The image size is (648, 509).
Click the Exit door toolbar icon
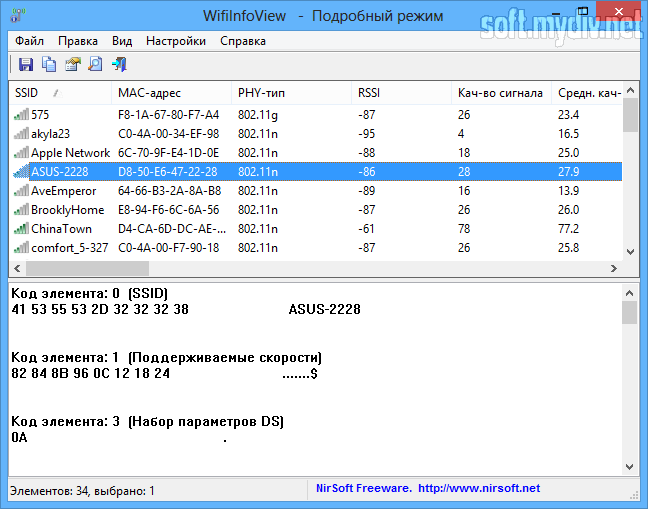point(119,64)
